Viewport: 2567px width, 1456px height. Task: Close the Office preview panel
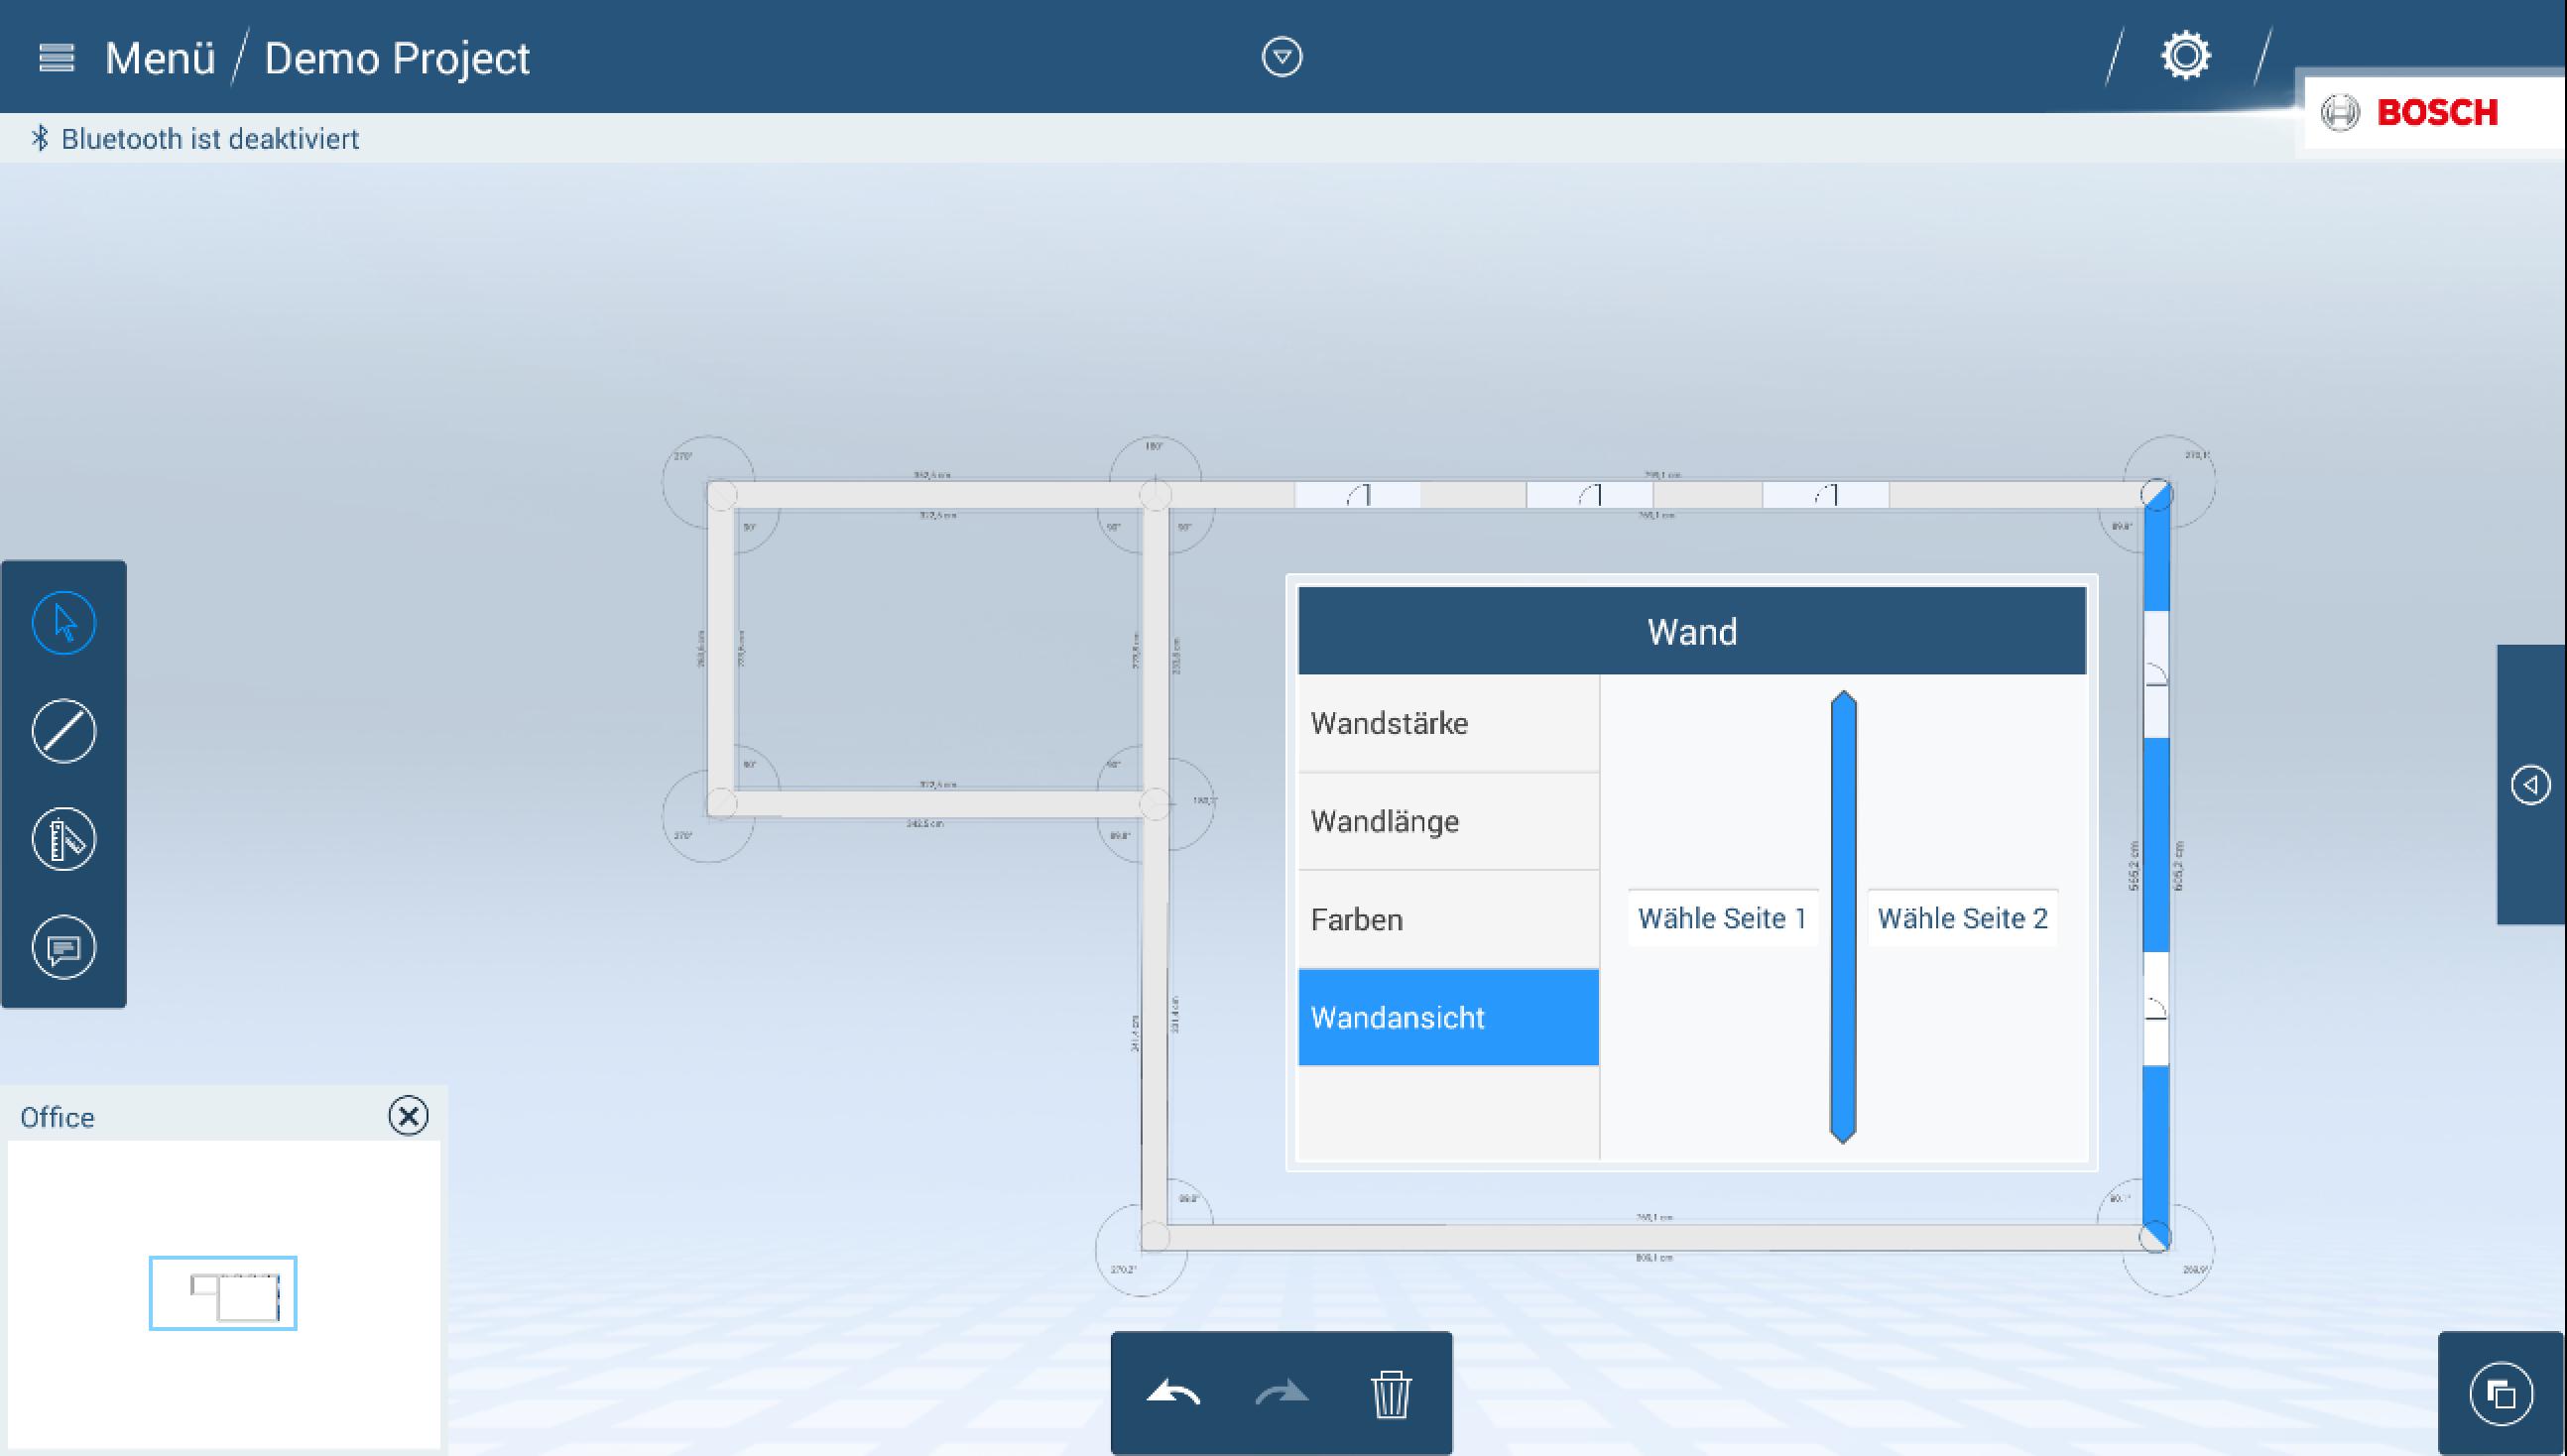[408, 1115]
